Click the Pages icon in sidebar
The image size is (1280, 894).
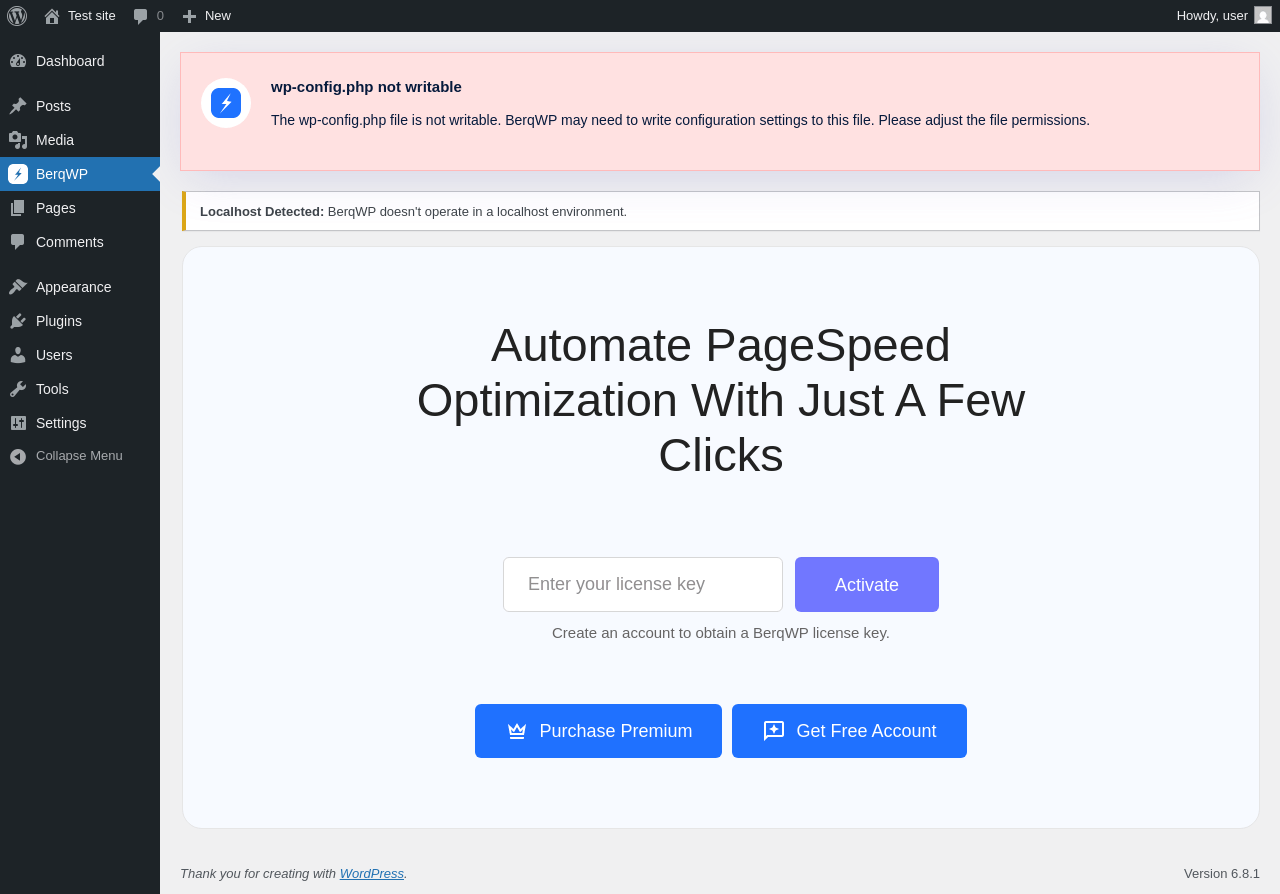coord(18,208)
